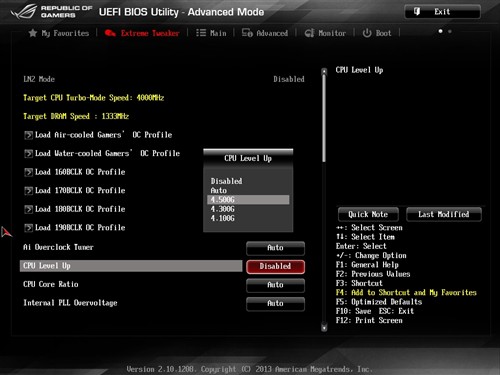Go to the Advanced tab

click(x=265, y=33)
